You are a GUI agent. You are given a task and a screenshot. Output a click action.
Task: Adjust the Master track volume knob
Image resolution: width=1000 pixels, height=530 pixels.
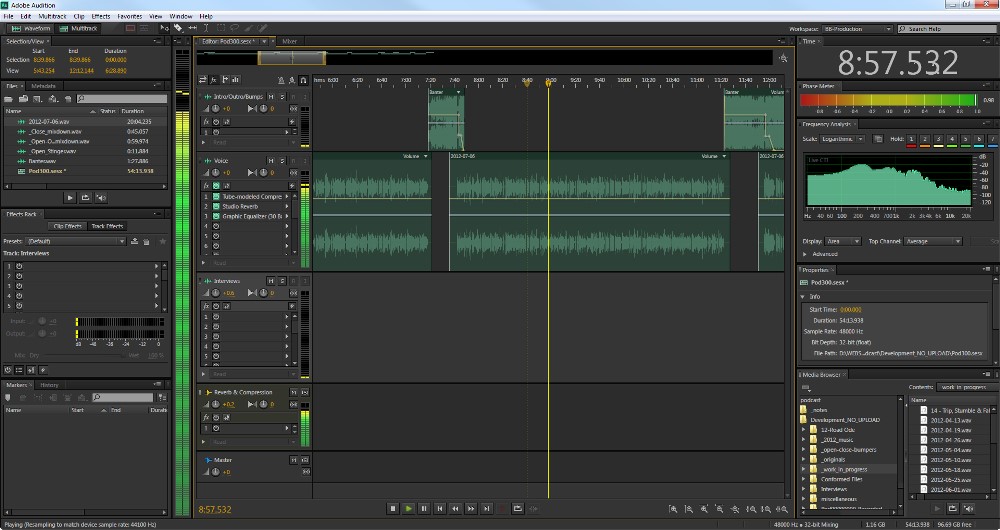pos(216,472)
